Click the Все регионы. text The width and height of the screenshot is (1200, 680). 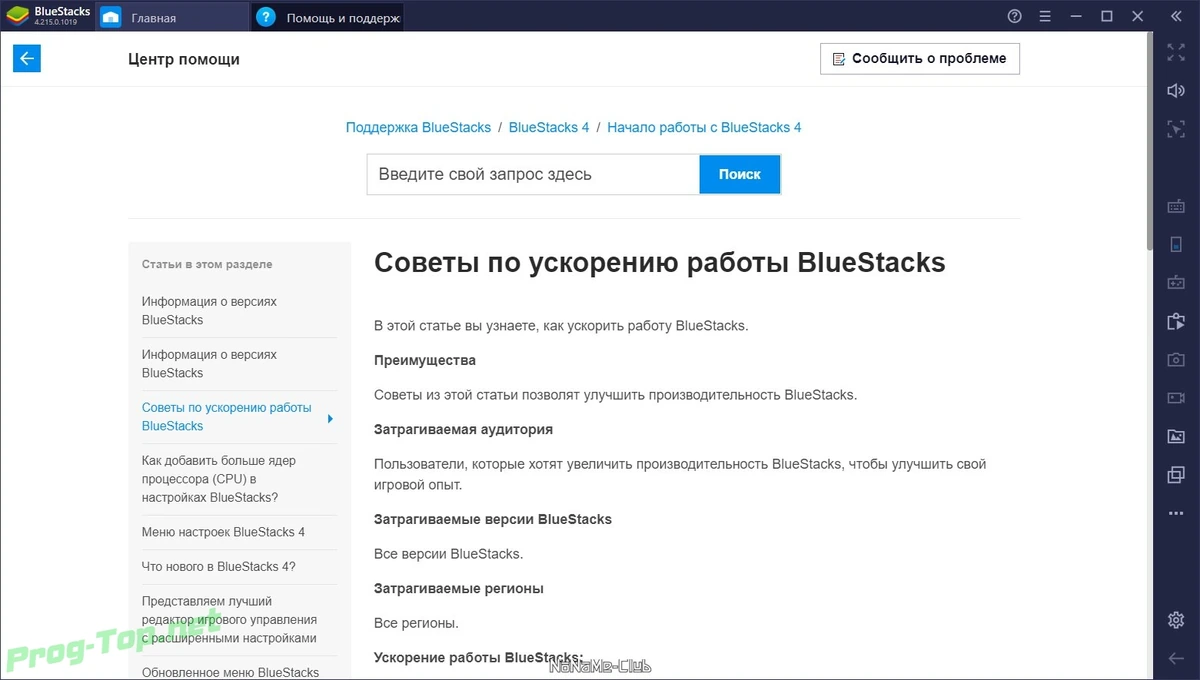coord(416,623)
